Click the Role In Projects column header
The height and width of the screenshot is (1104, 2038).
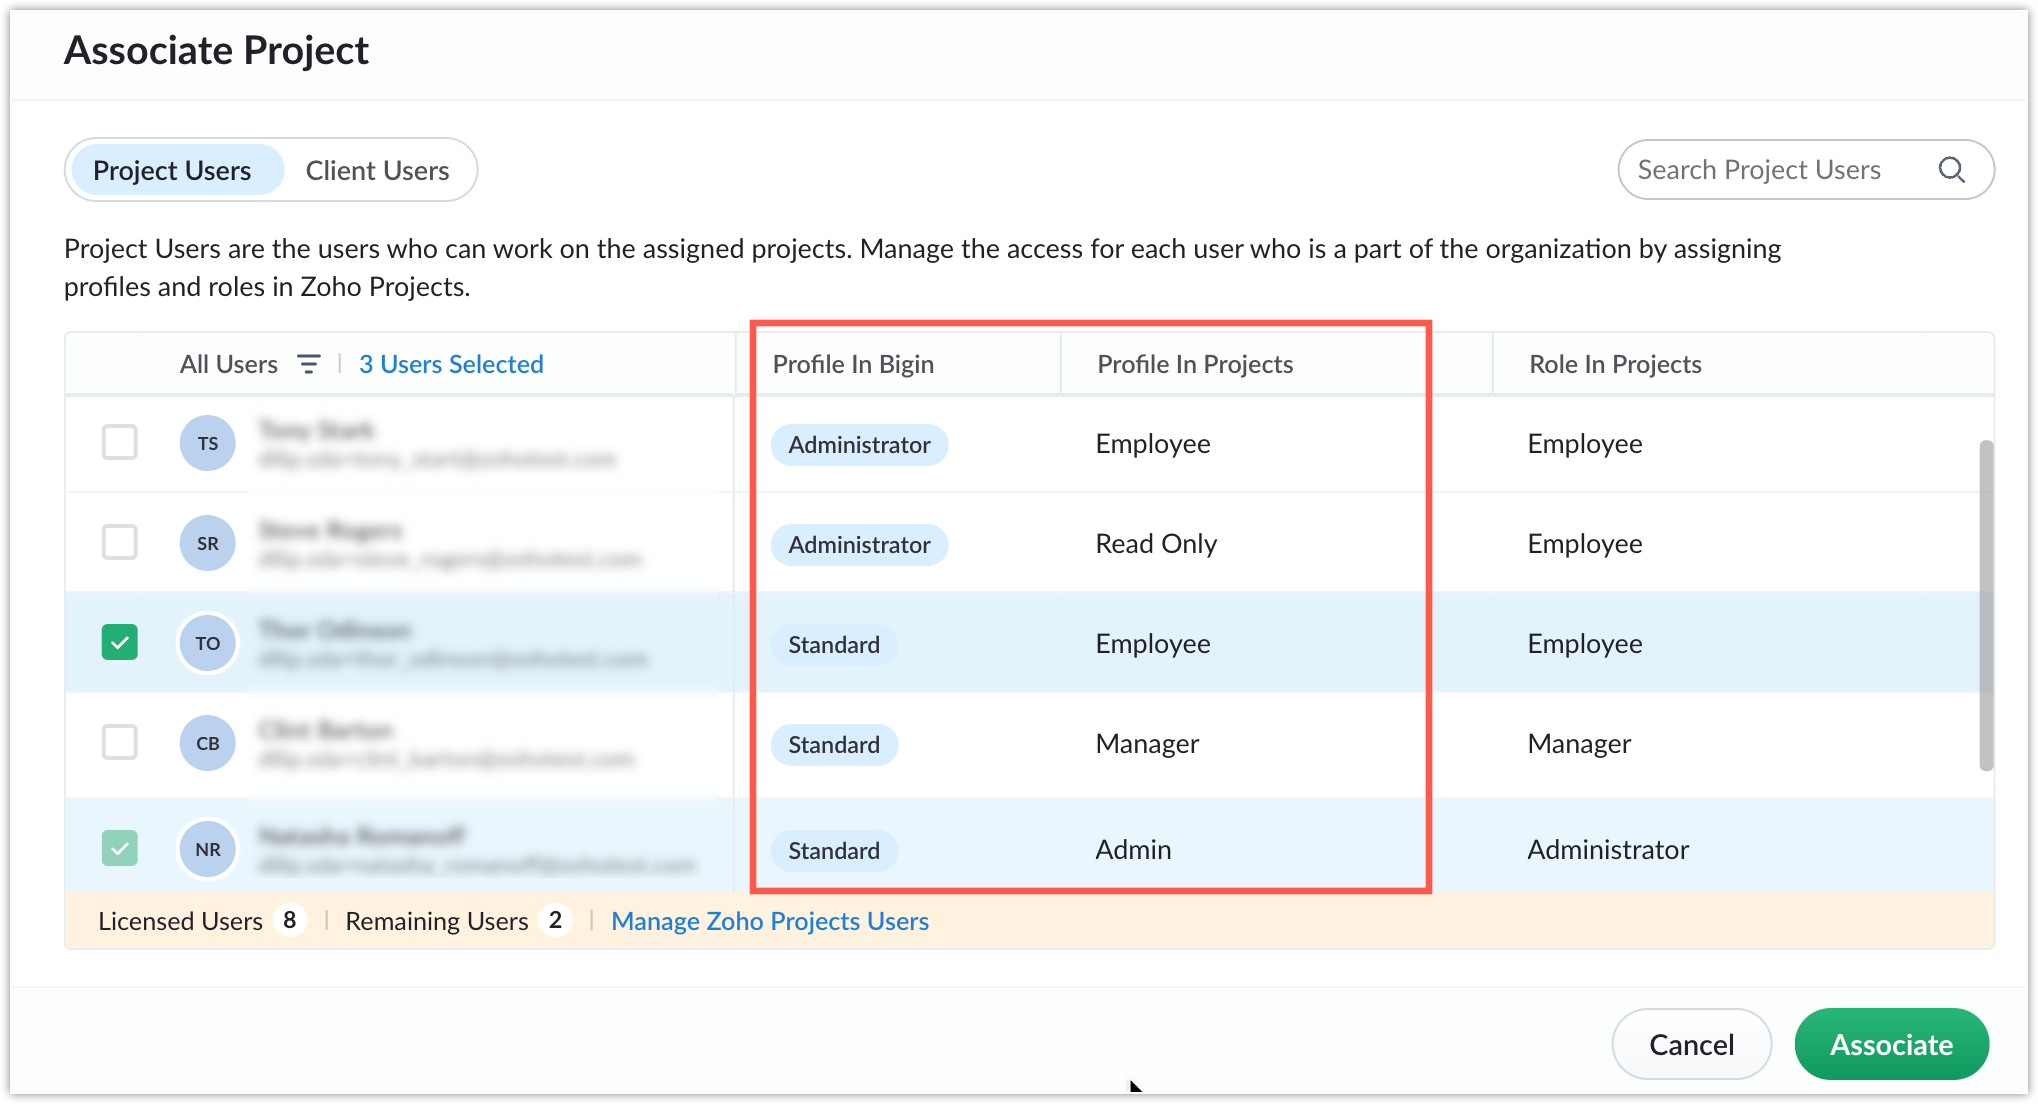1615,364
